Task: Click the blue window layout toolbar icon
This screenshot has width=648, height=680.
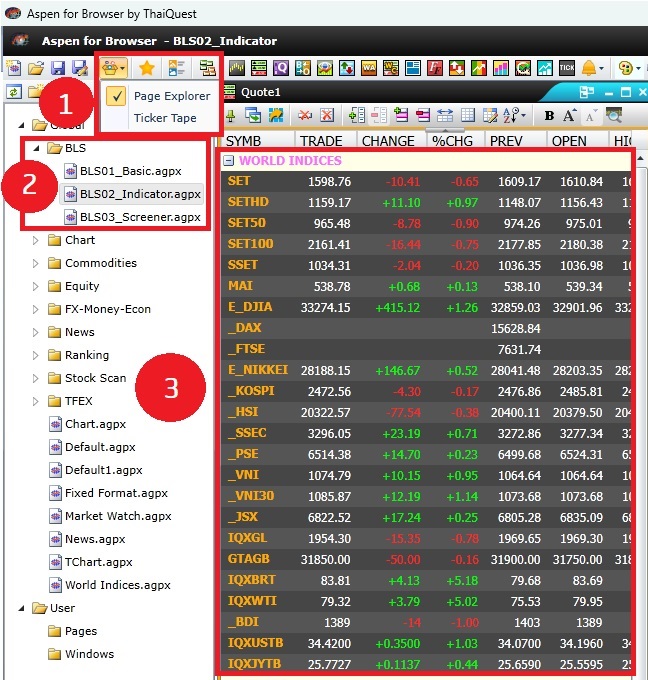Action: (x=412, y=68)
